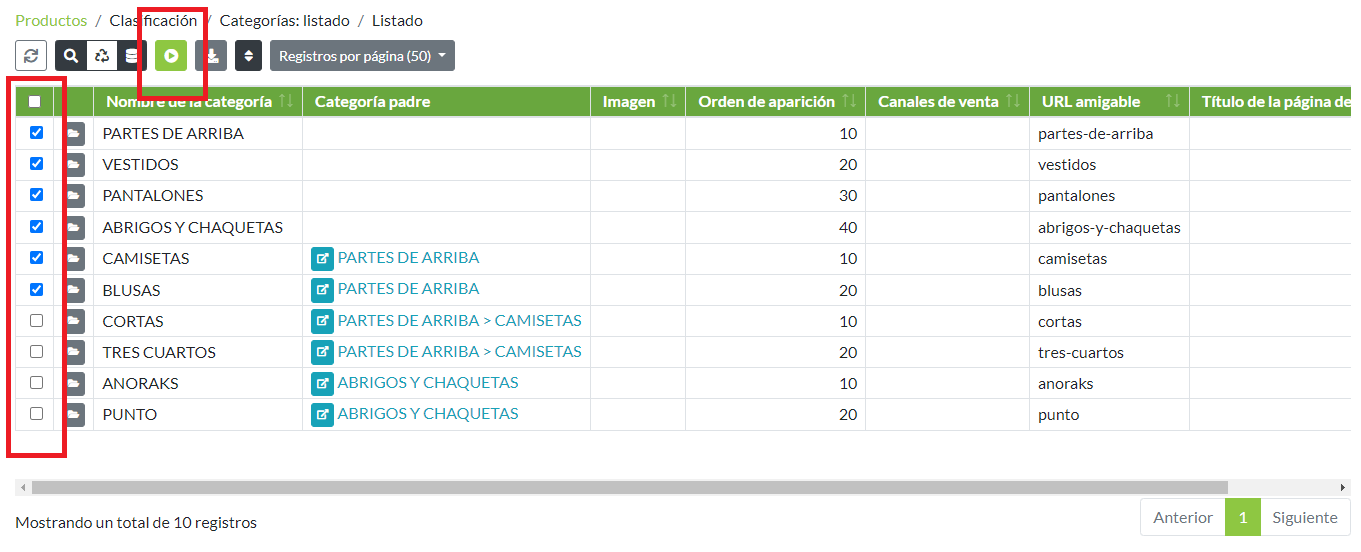
Task: Sort by Imagen column
Action: 638,101
